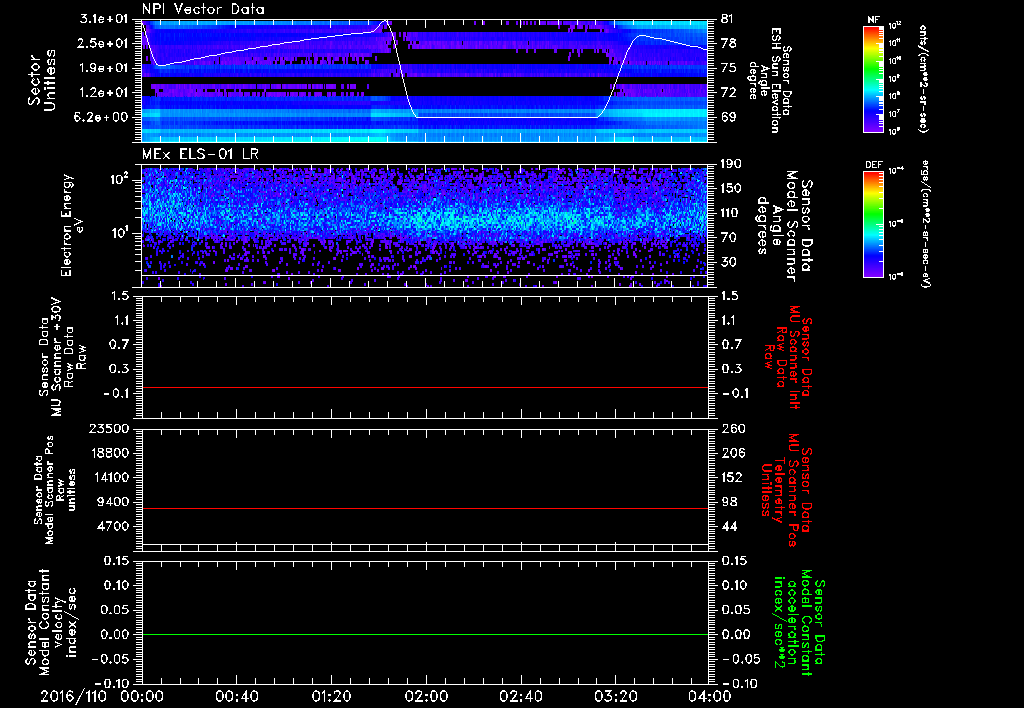1024x708 pixels.
Task: Click the red MU Scanner Int Raw Data label
Action: tap(786, 357)
